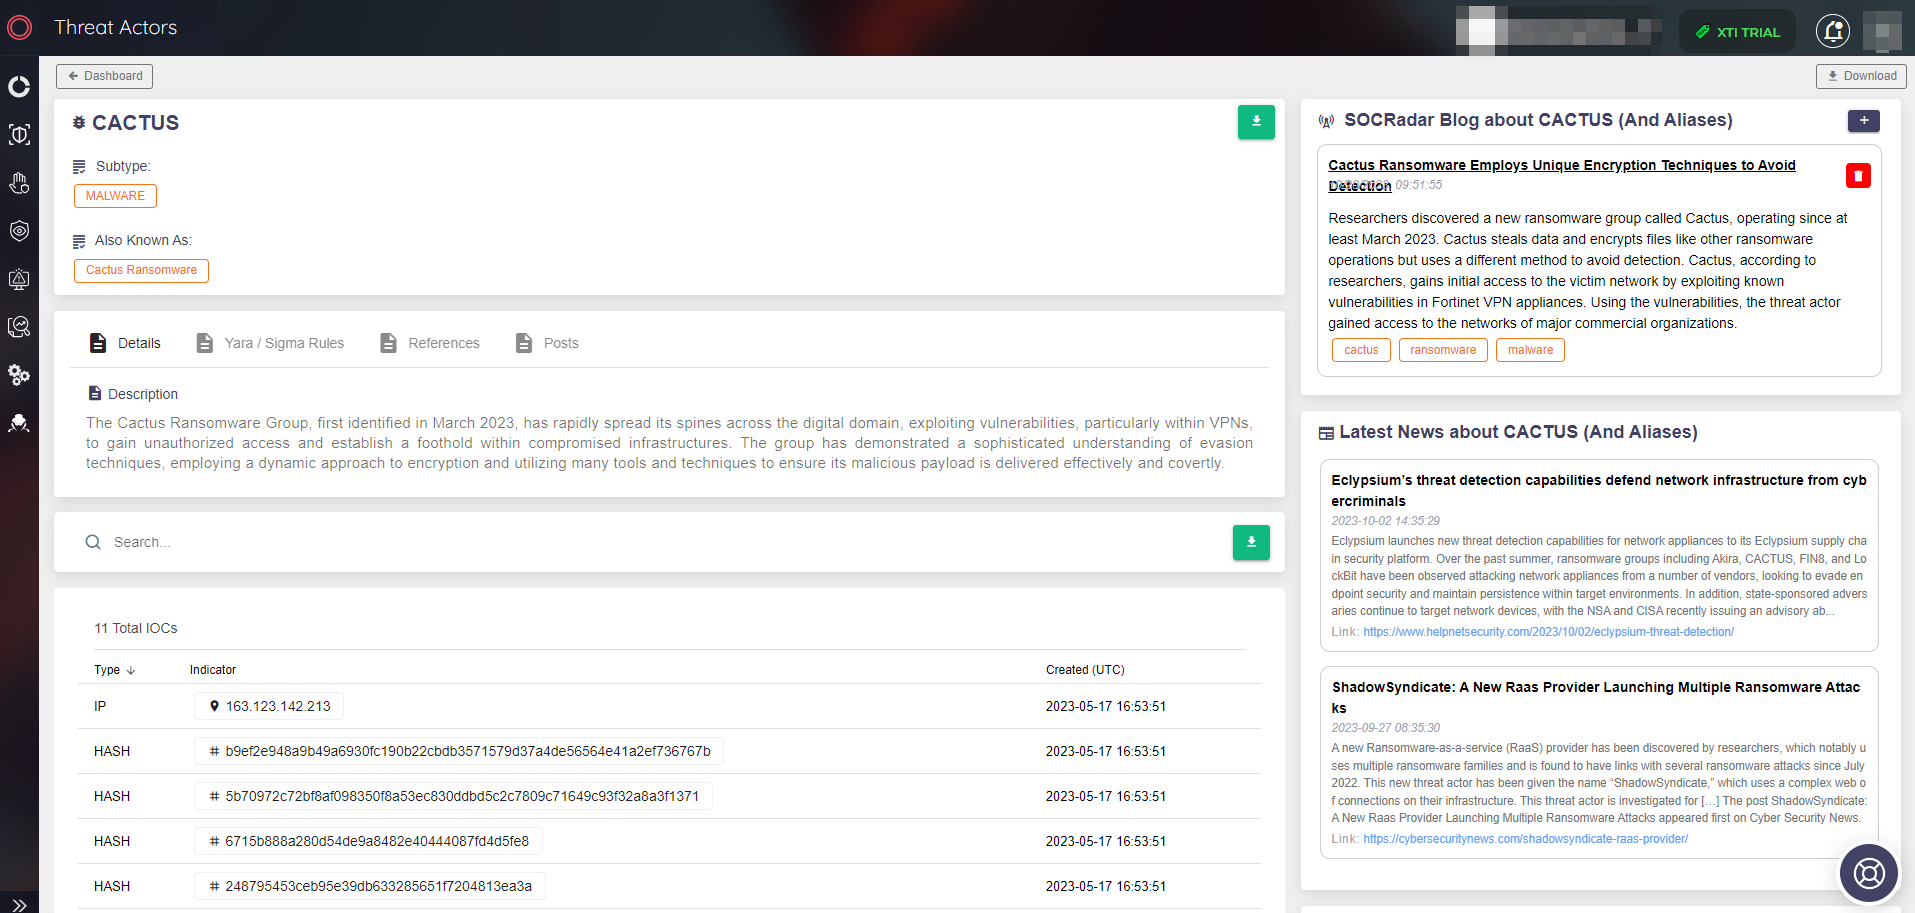The height and width of the screenshot is (913, 1915).
Task: Click the malware tag in blog card
Action: click(1530, 350)
